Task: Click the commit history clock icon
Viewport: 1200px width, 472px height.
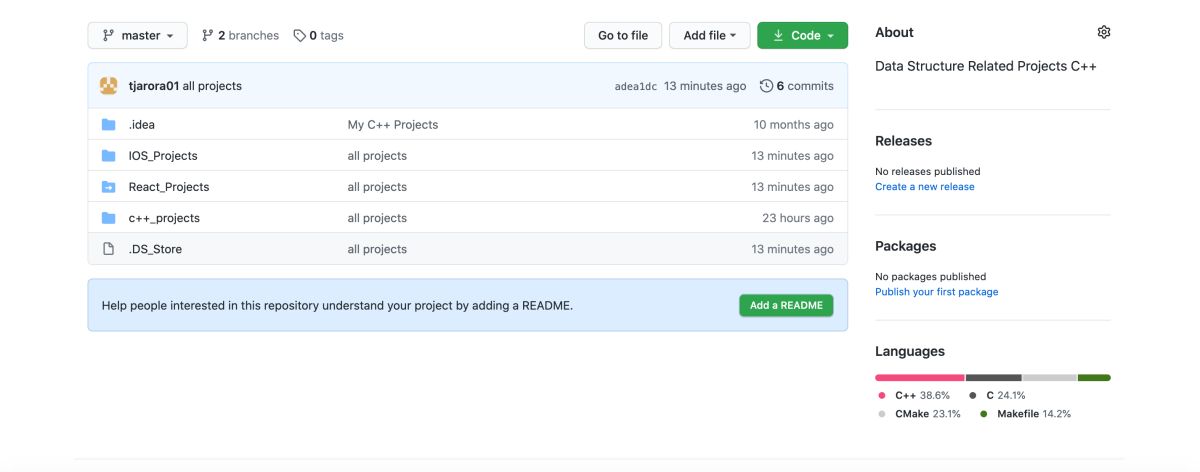Action: [766, 86]
